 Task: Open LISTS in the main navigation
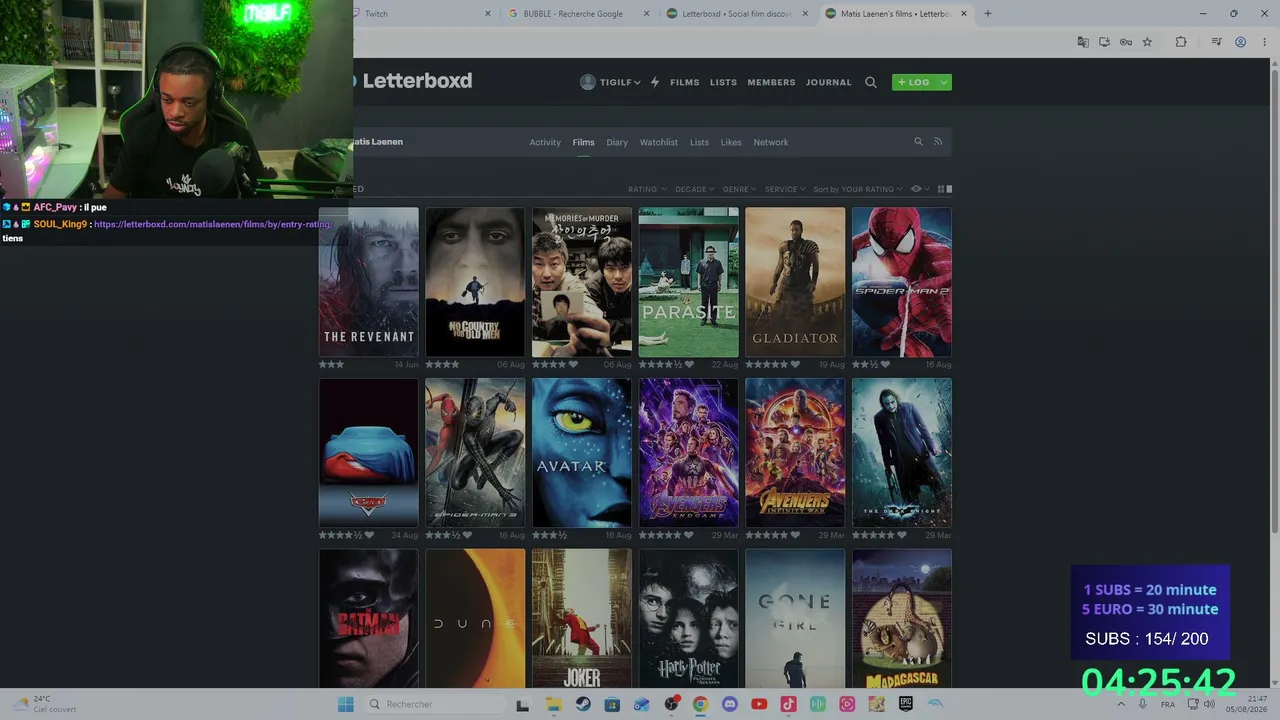pyautogui.click(x=723, y=82)
